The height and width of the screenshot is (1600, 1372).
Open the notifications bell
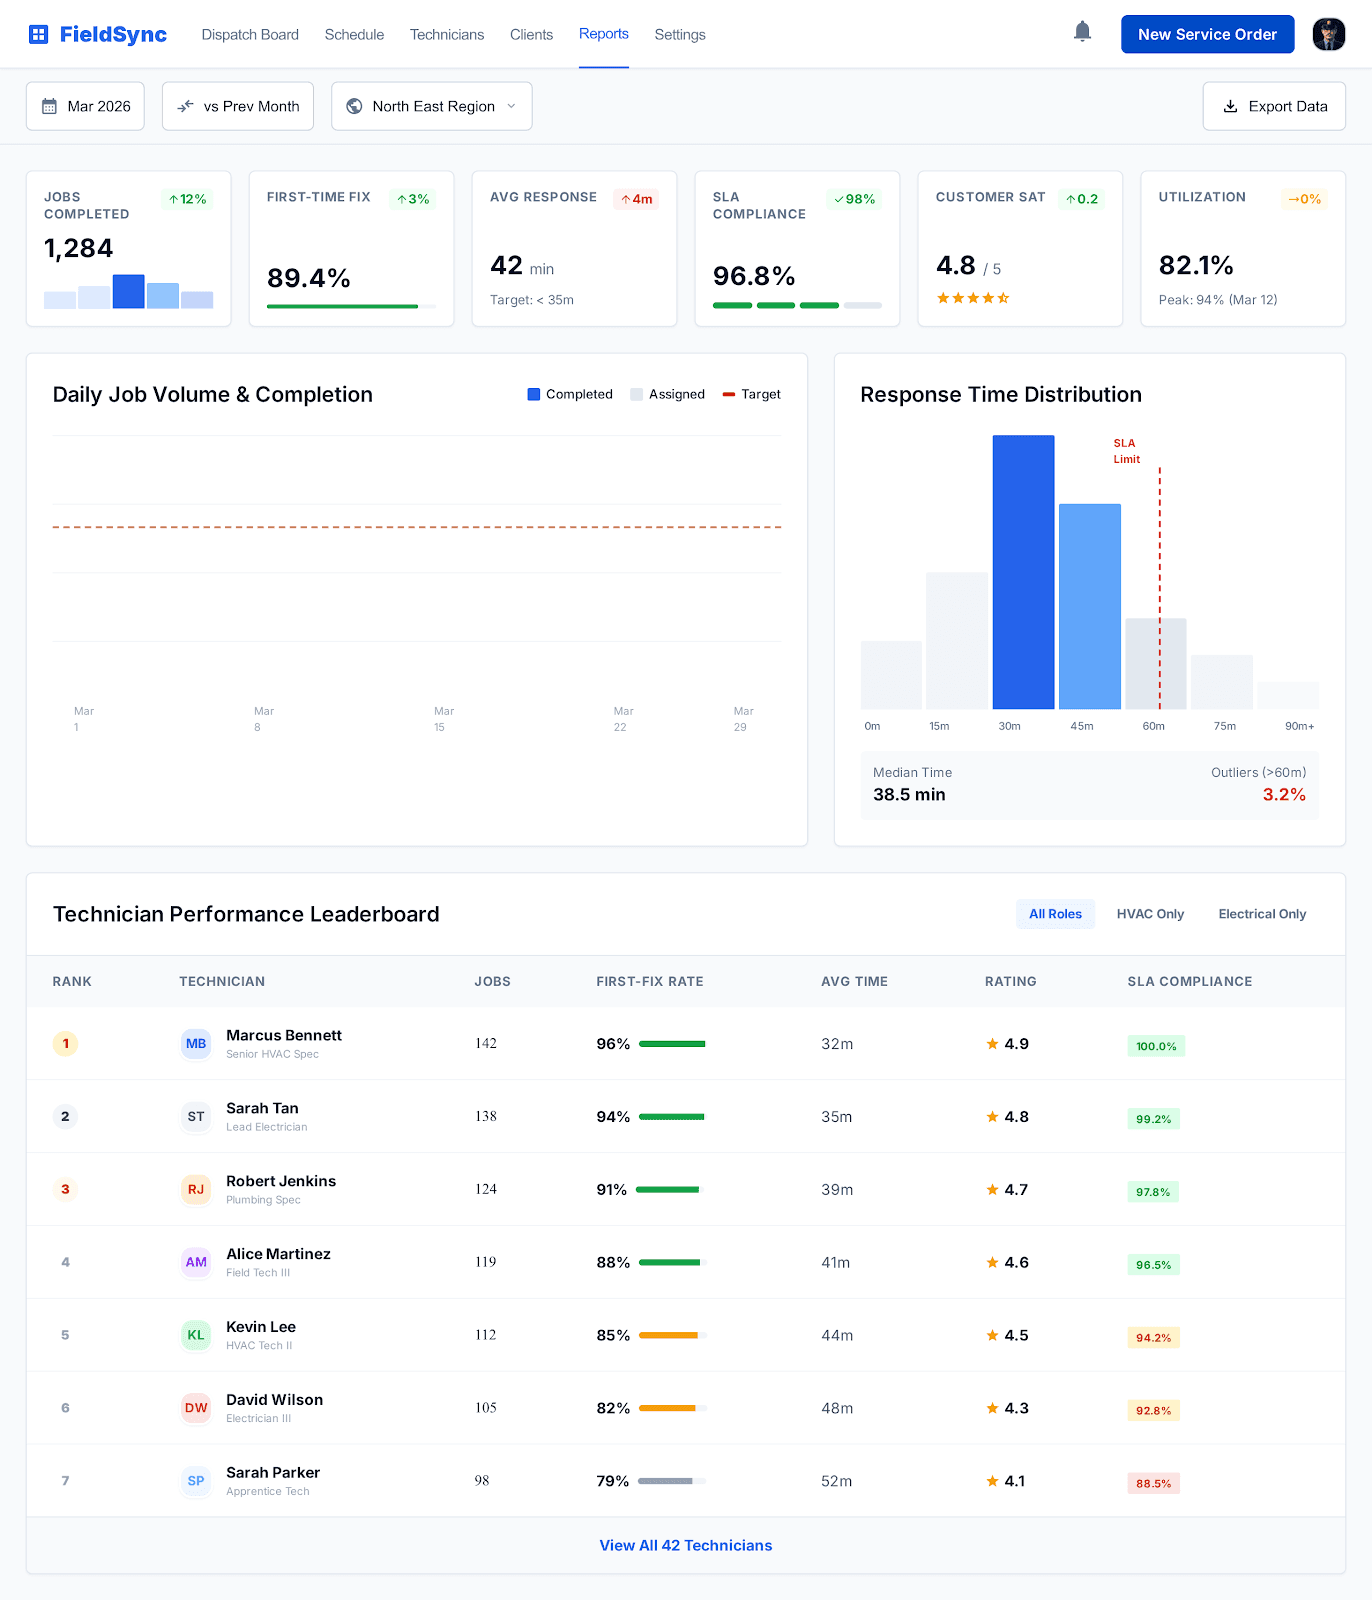1082,32
